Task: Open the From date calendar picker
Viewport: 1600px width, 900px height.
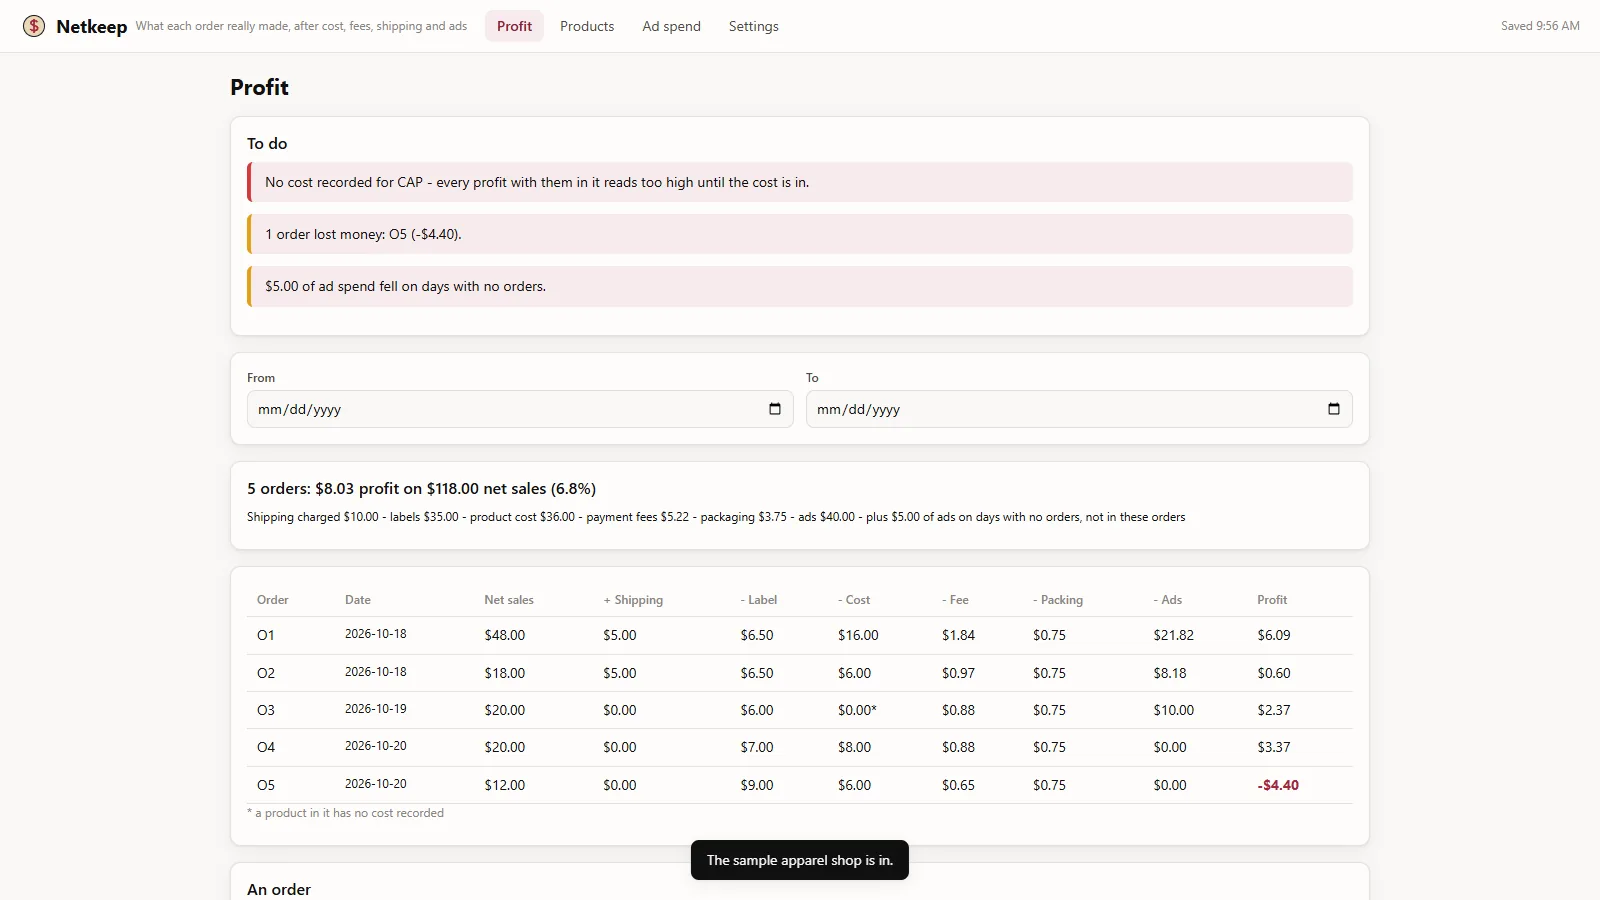Action: pyautogui.click(x=775, y=409)
